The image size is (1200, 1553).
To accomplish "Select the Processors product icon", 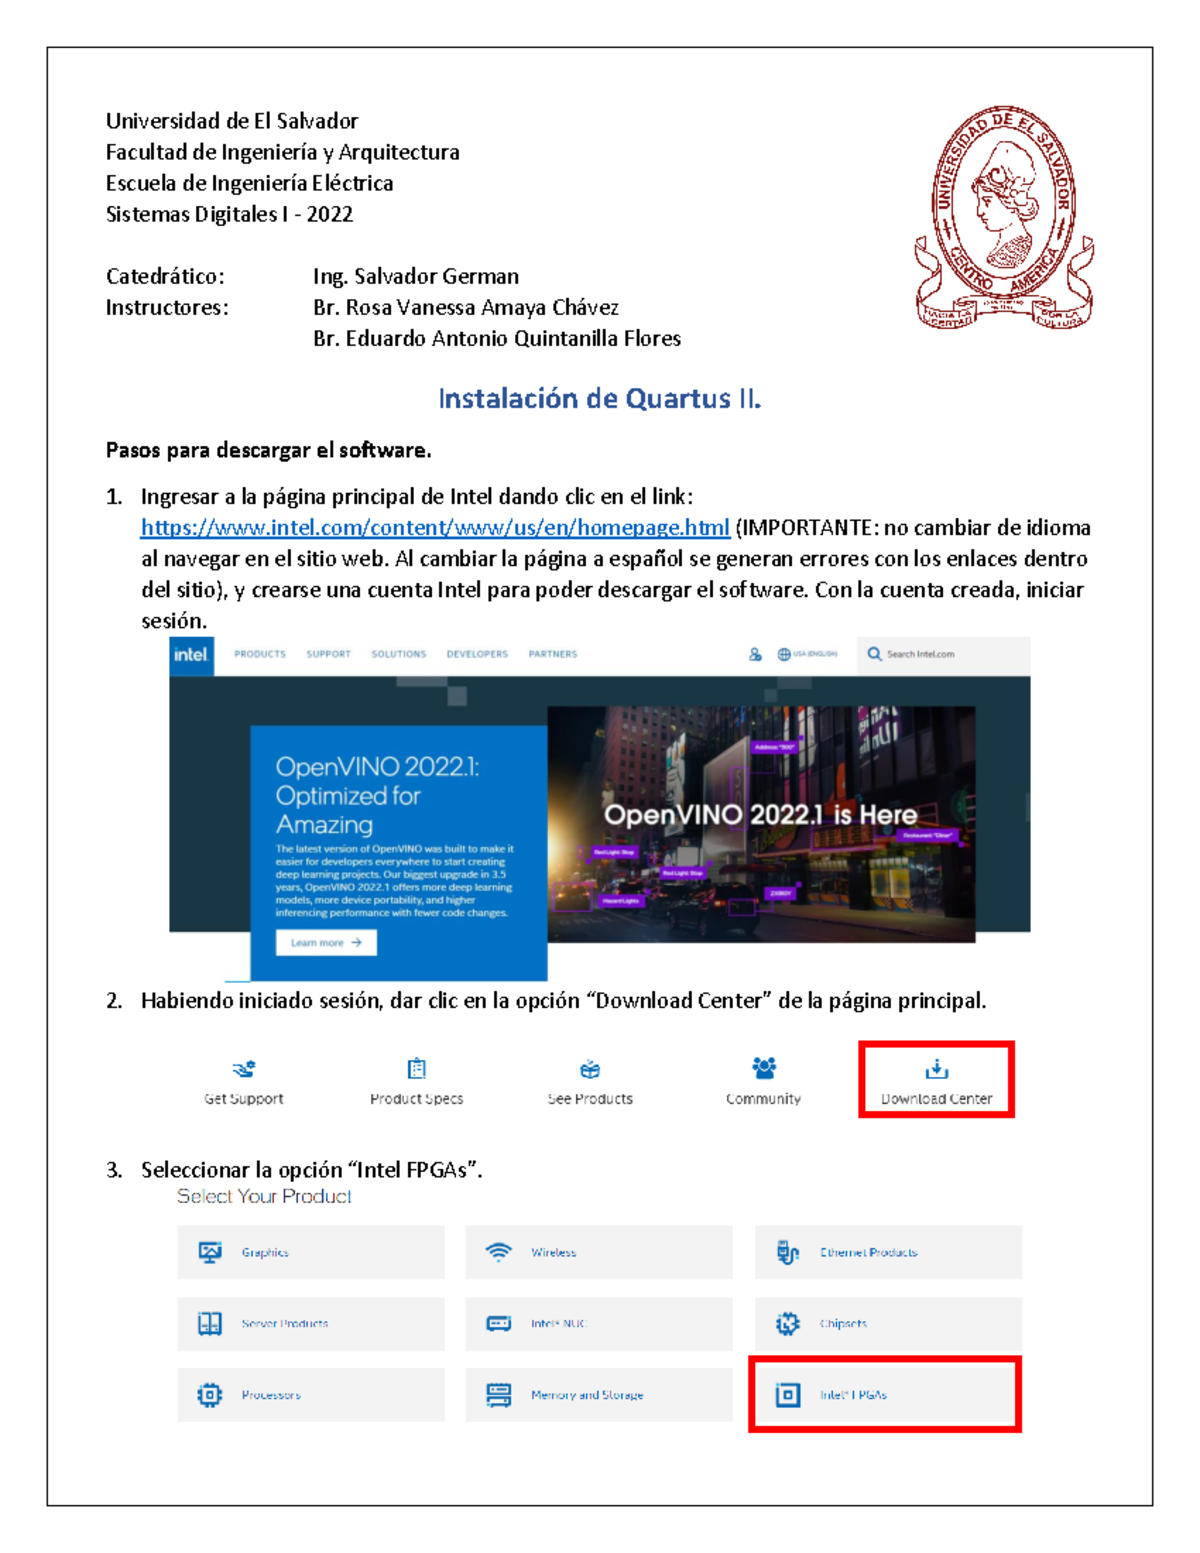I will pyautogui.click(x=209, y=1392).
